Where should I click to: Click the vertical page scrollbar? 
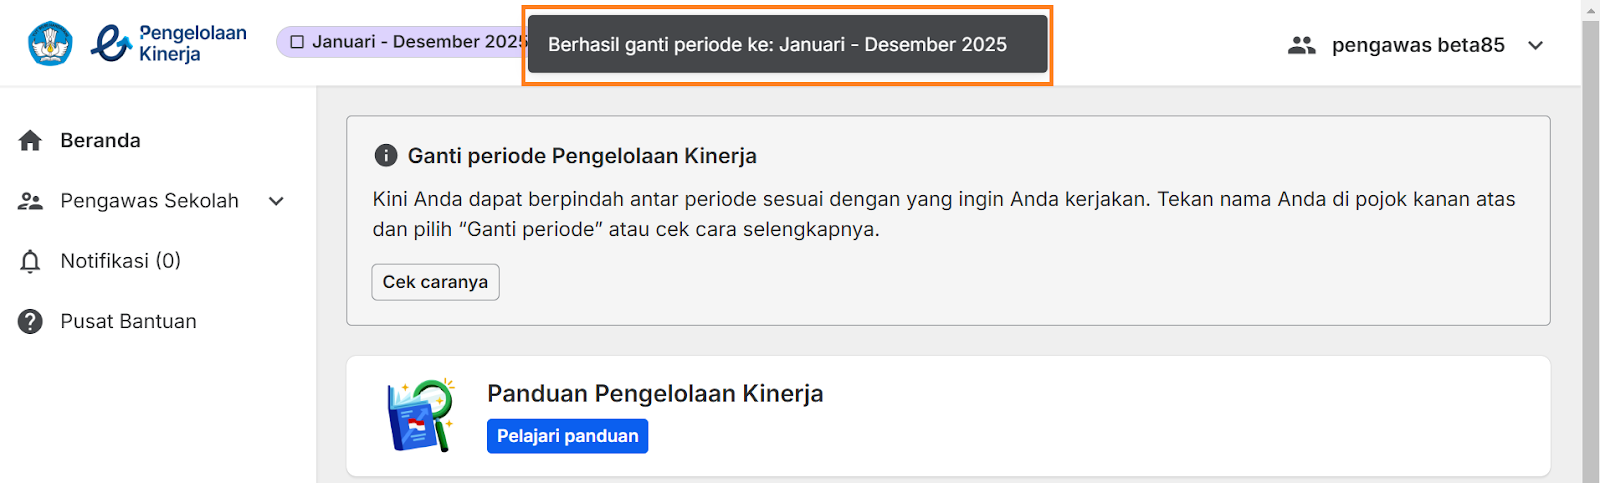pyautogui.click(x=1590, y=250)
